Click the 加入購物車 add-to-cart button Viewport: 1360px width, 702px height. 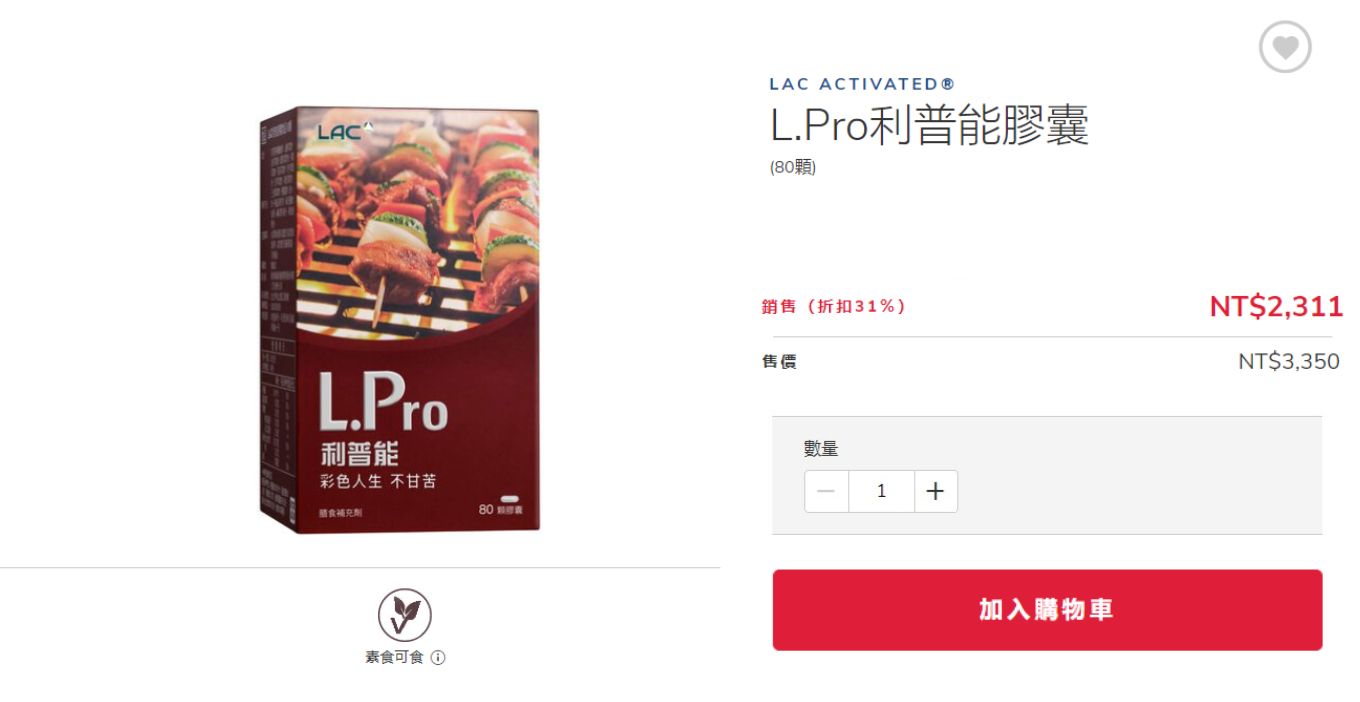click(x=1047, y=610)
